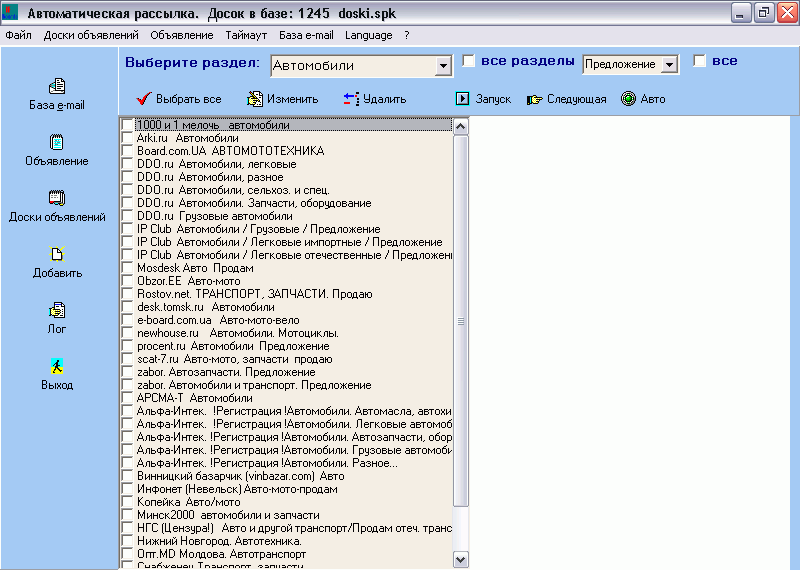Click the Изменить edit icon
The image size is (800, 570).
point(255,98)
